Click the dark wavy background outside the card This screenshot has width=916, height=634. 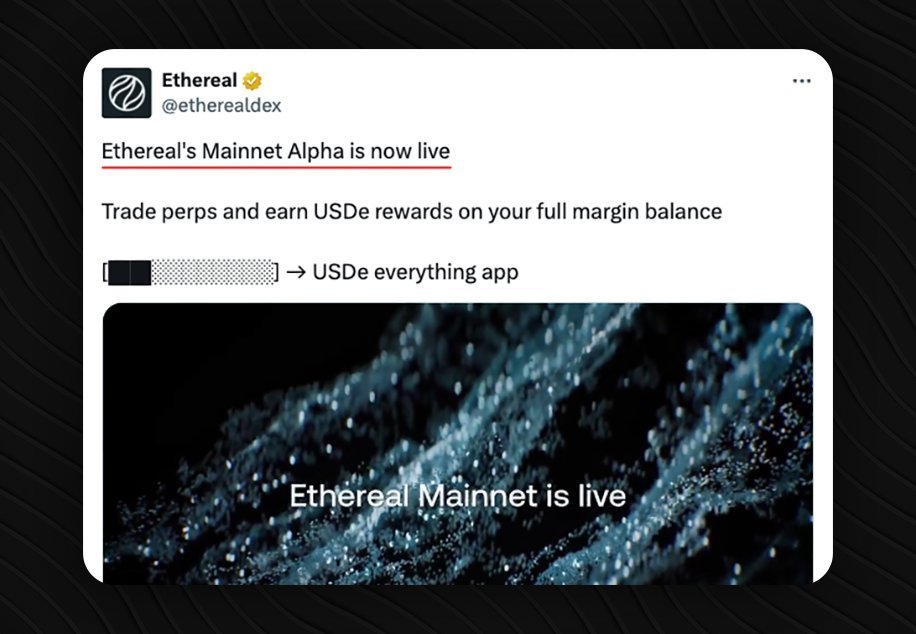(x=41, y=316)
